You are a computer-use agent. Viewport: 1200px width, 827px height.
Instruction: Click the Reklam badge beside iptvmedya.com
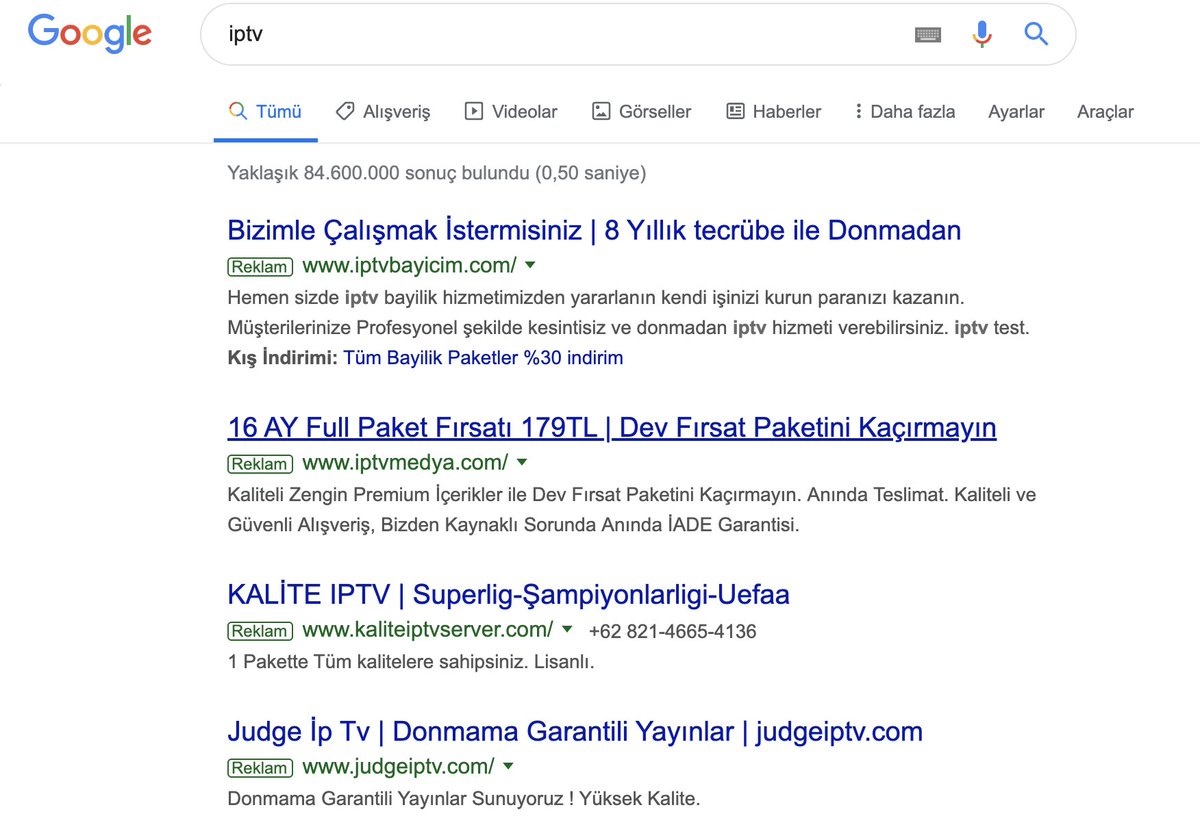click(x=260, y=464)
